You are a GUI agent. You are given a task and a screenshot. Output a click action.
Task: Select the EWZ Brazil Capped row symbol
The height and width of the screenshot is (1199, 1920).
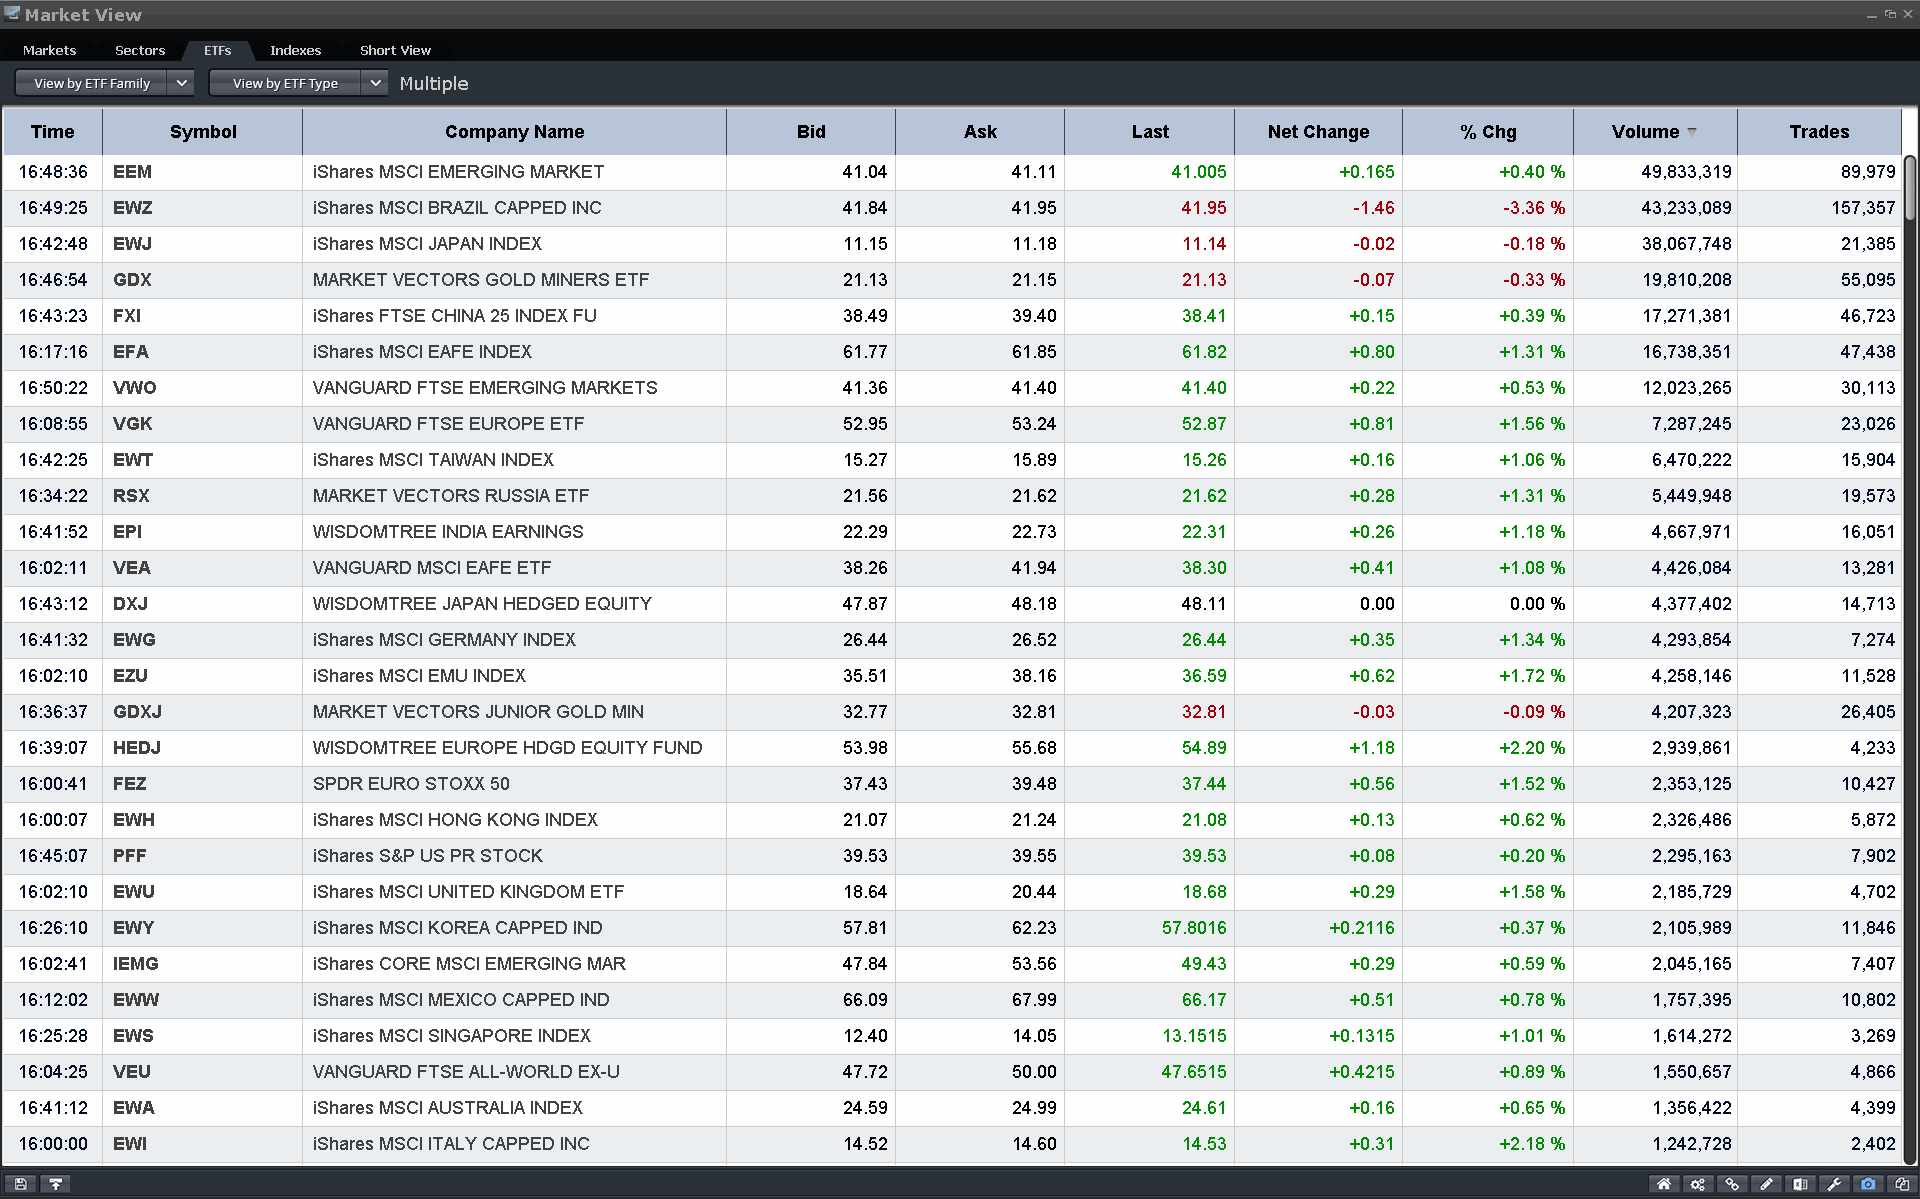tap(133, 208)
